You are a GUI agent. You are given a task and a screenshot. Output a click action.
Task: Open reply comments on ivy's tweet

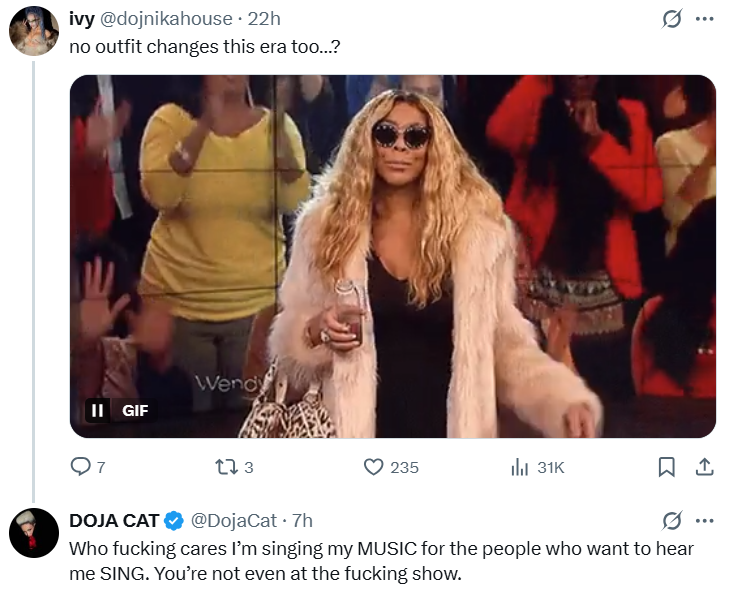pos(88,467)
